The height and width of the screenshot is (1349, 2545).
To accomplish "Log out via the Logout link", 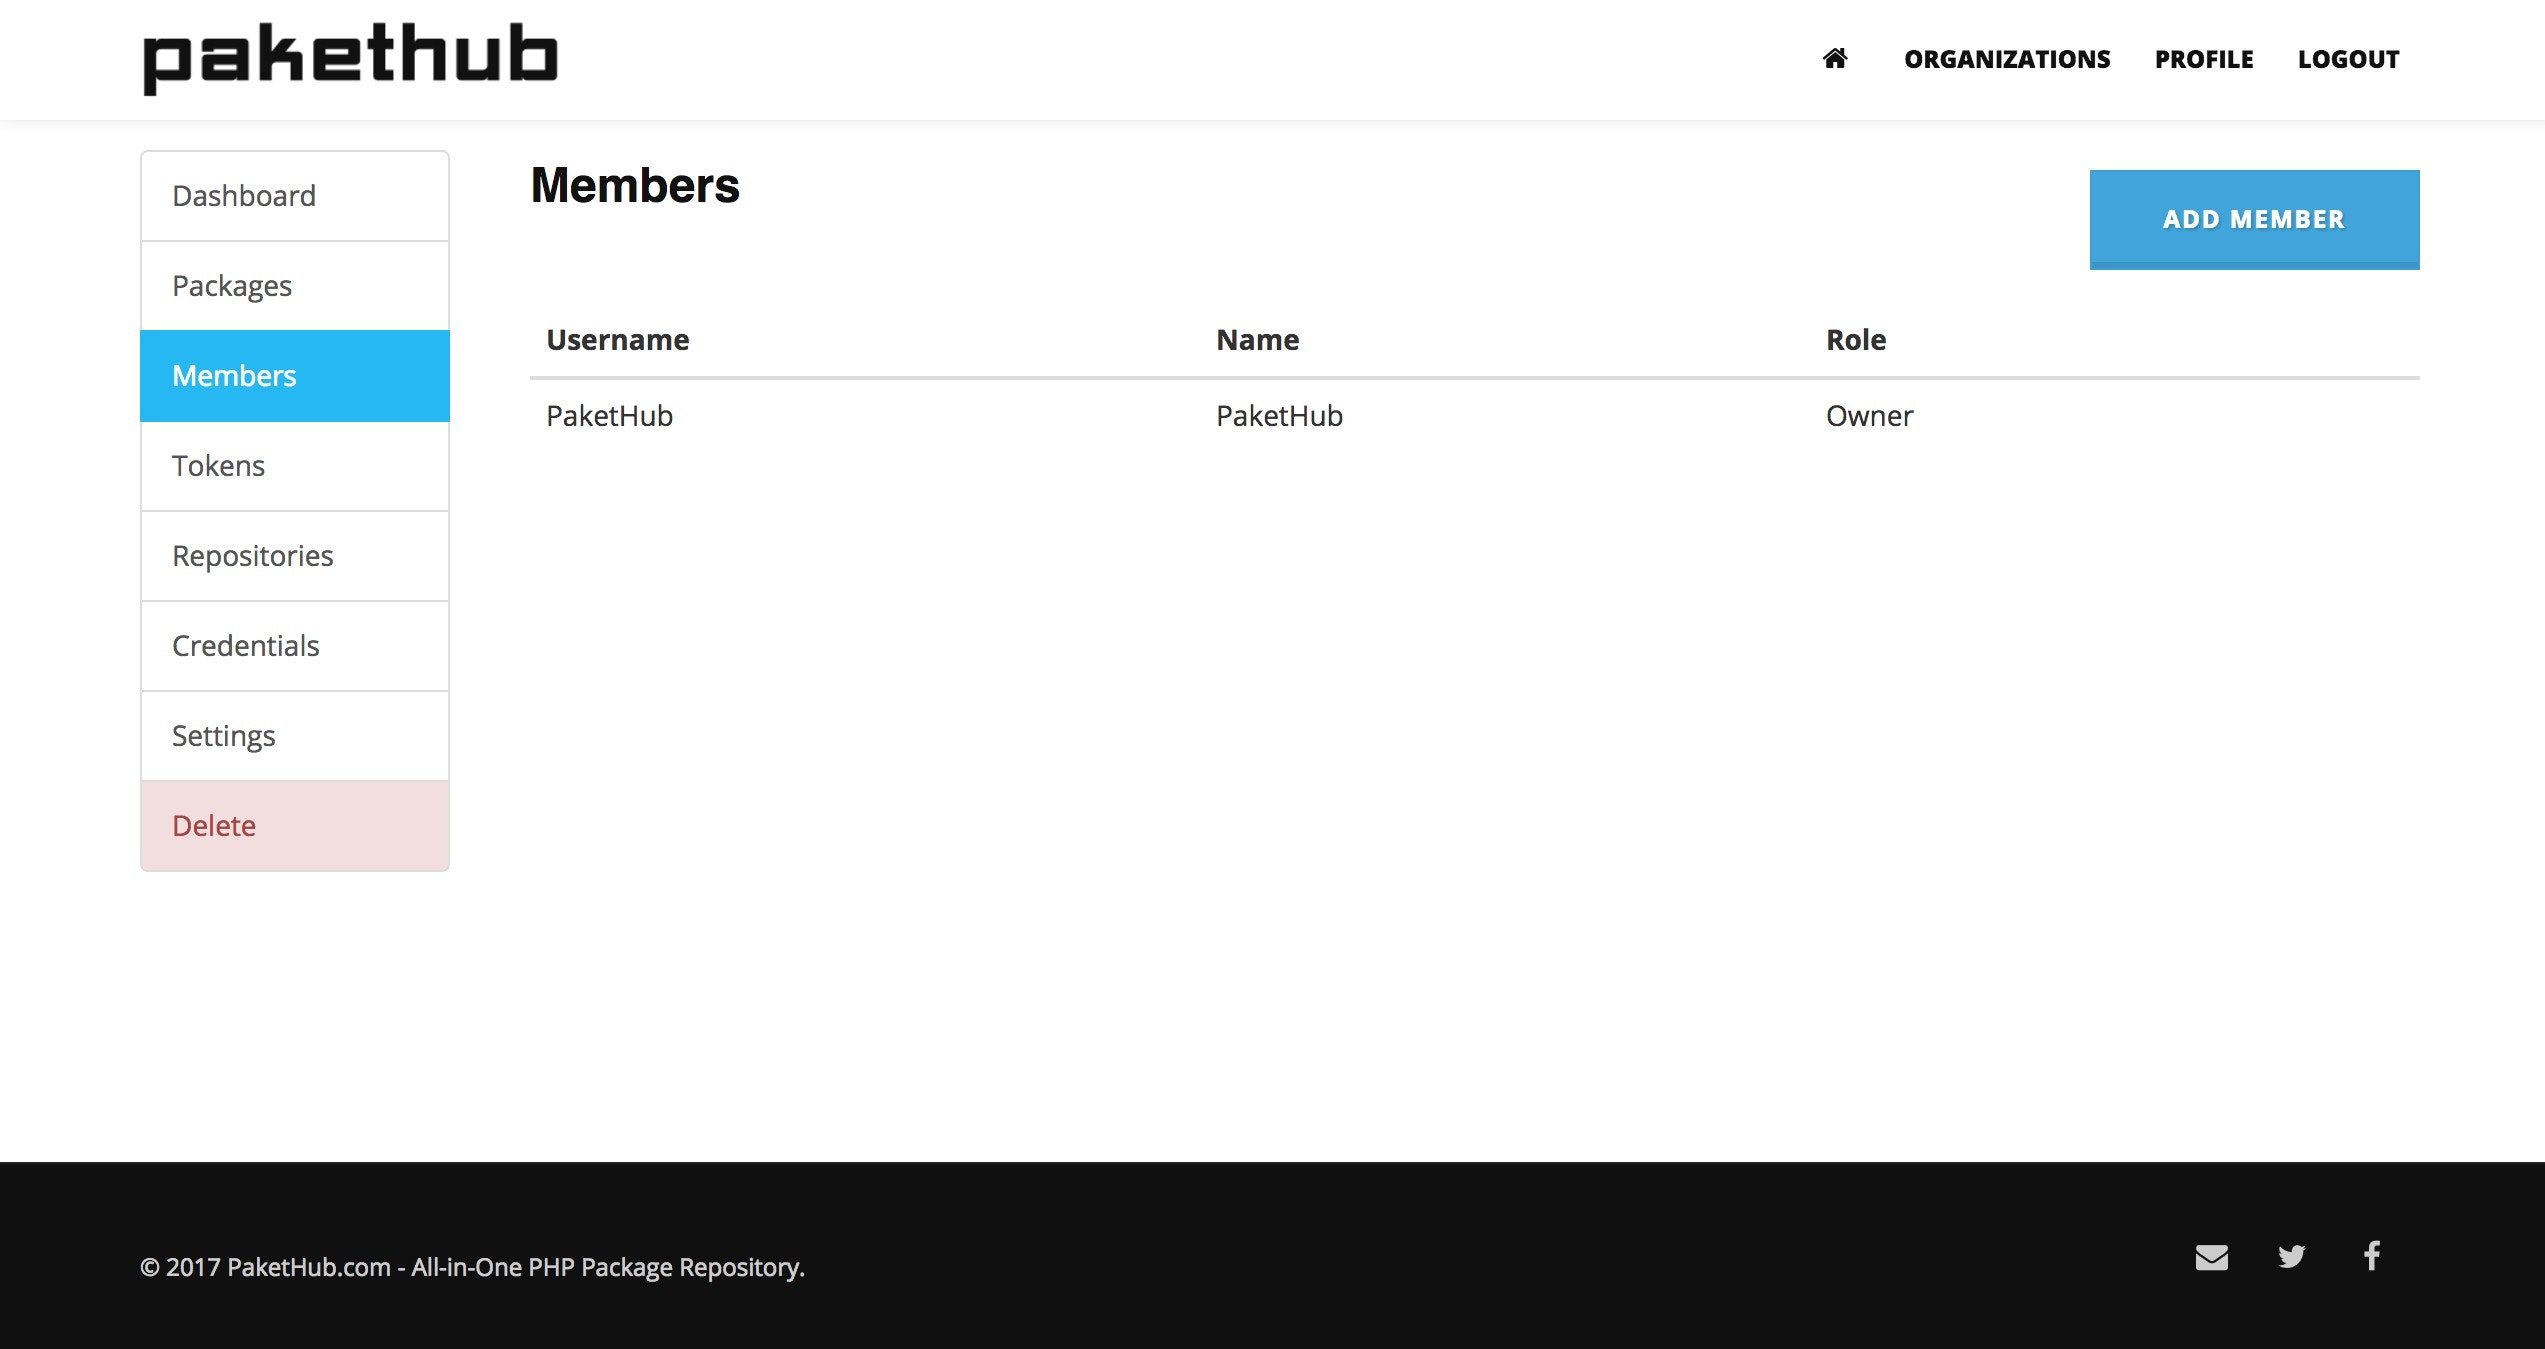I will click(2348, 59).
